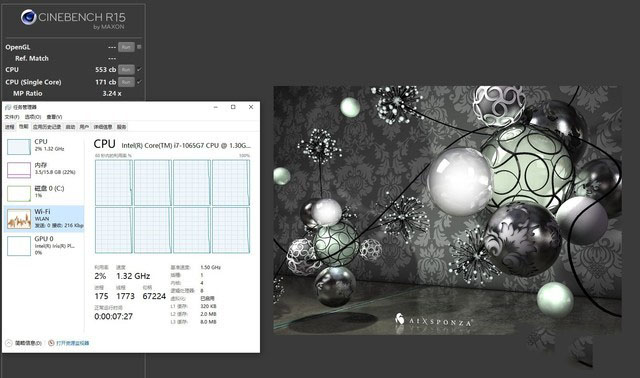Image resolution: width=640 pixels, height=378 pixels.
Task: Click the '1773' thread count value
Action: 125,296
